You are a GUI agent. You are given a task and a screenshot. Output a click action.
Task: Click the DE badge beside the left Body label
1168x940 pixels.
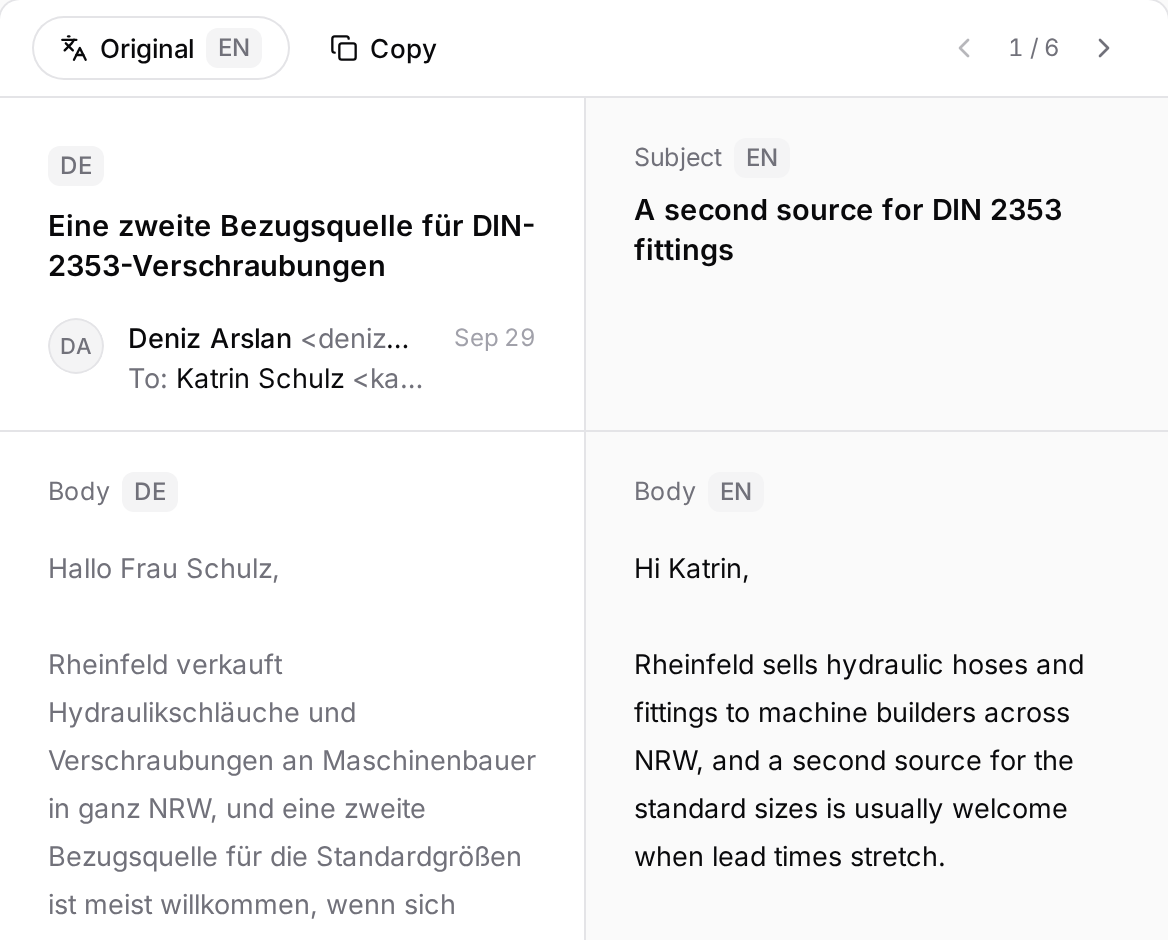[x=150, y=492]
